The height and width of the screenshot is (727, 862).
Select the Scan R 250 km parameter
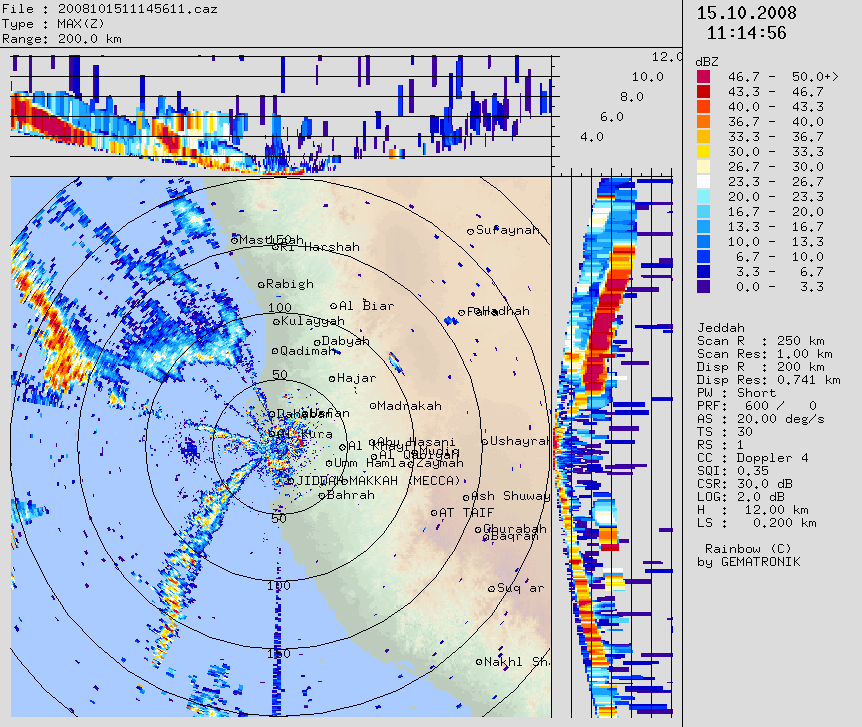point(761,341)
